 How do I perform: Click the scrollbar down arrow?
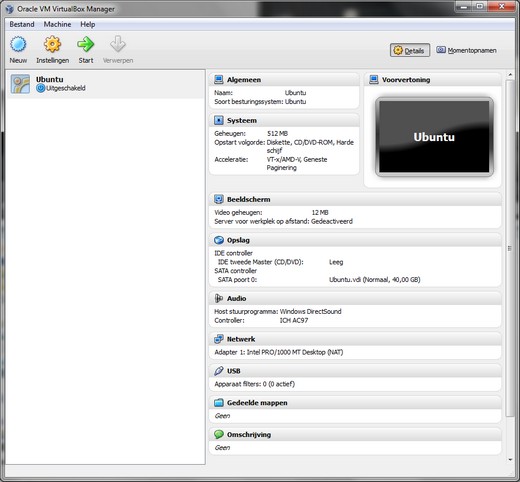pyautogui.click(x=510, y=459)
